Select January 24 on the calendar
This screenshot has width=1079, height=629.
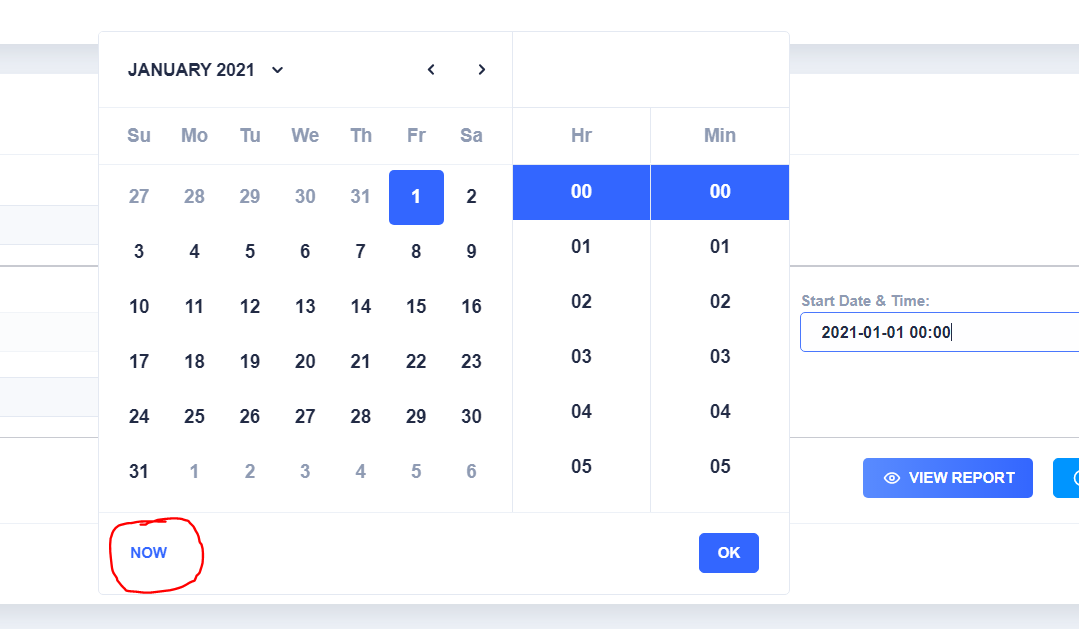(139, 416)
